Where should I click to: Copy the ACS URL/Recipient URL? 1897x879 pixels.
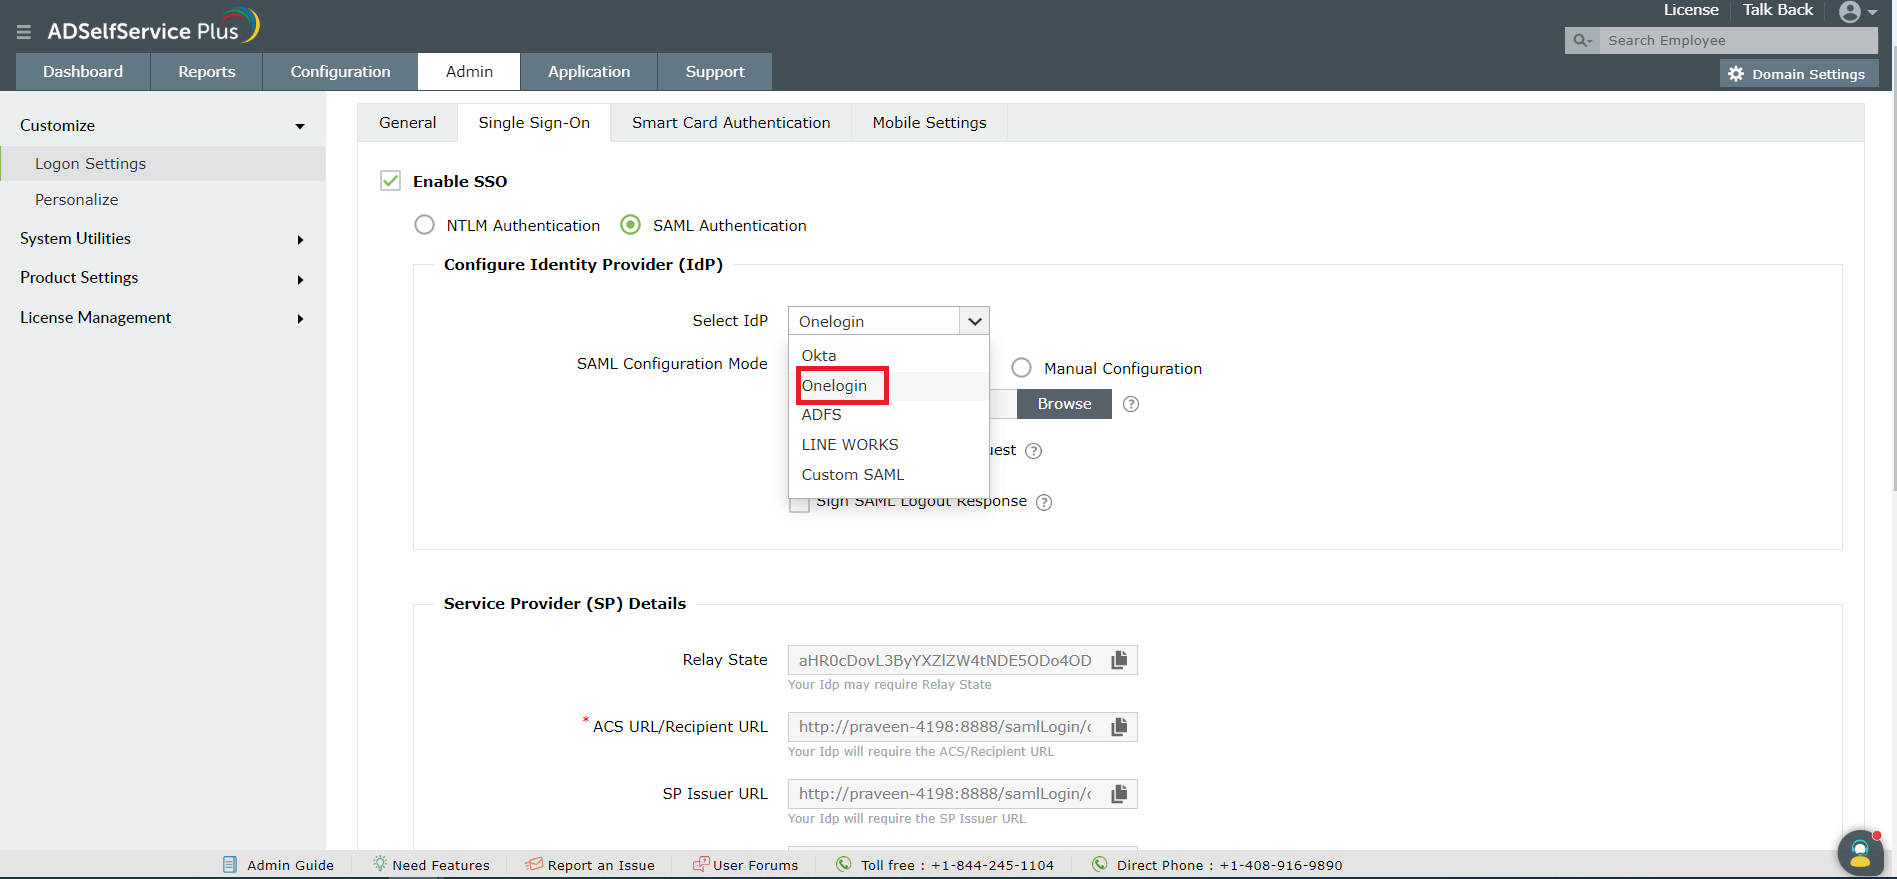click(x=1120, y=727)
